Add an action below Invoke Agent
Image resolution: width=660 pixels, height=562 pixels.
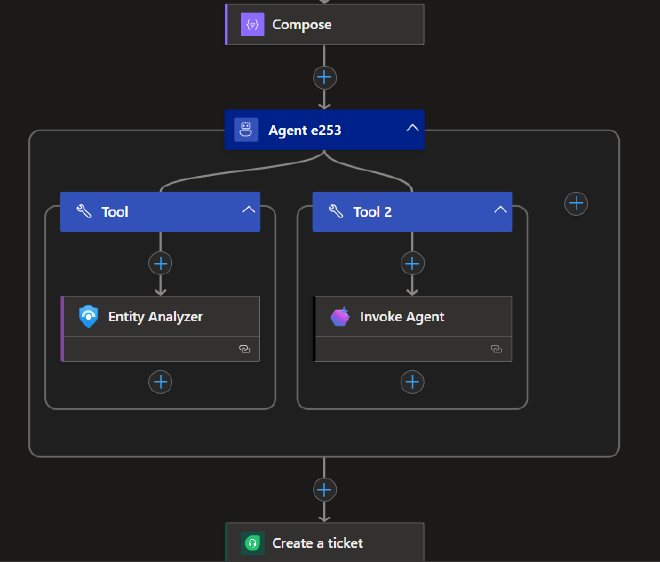[412, 381]
